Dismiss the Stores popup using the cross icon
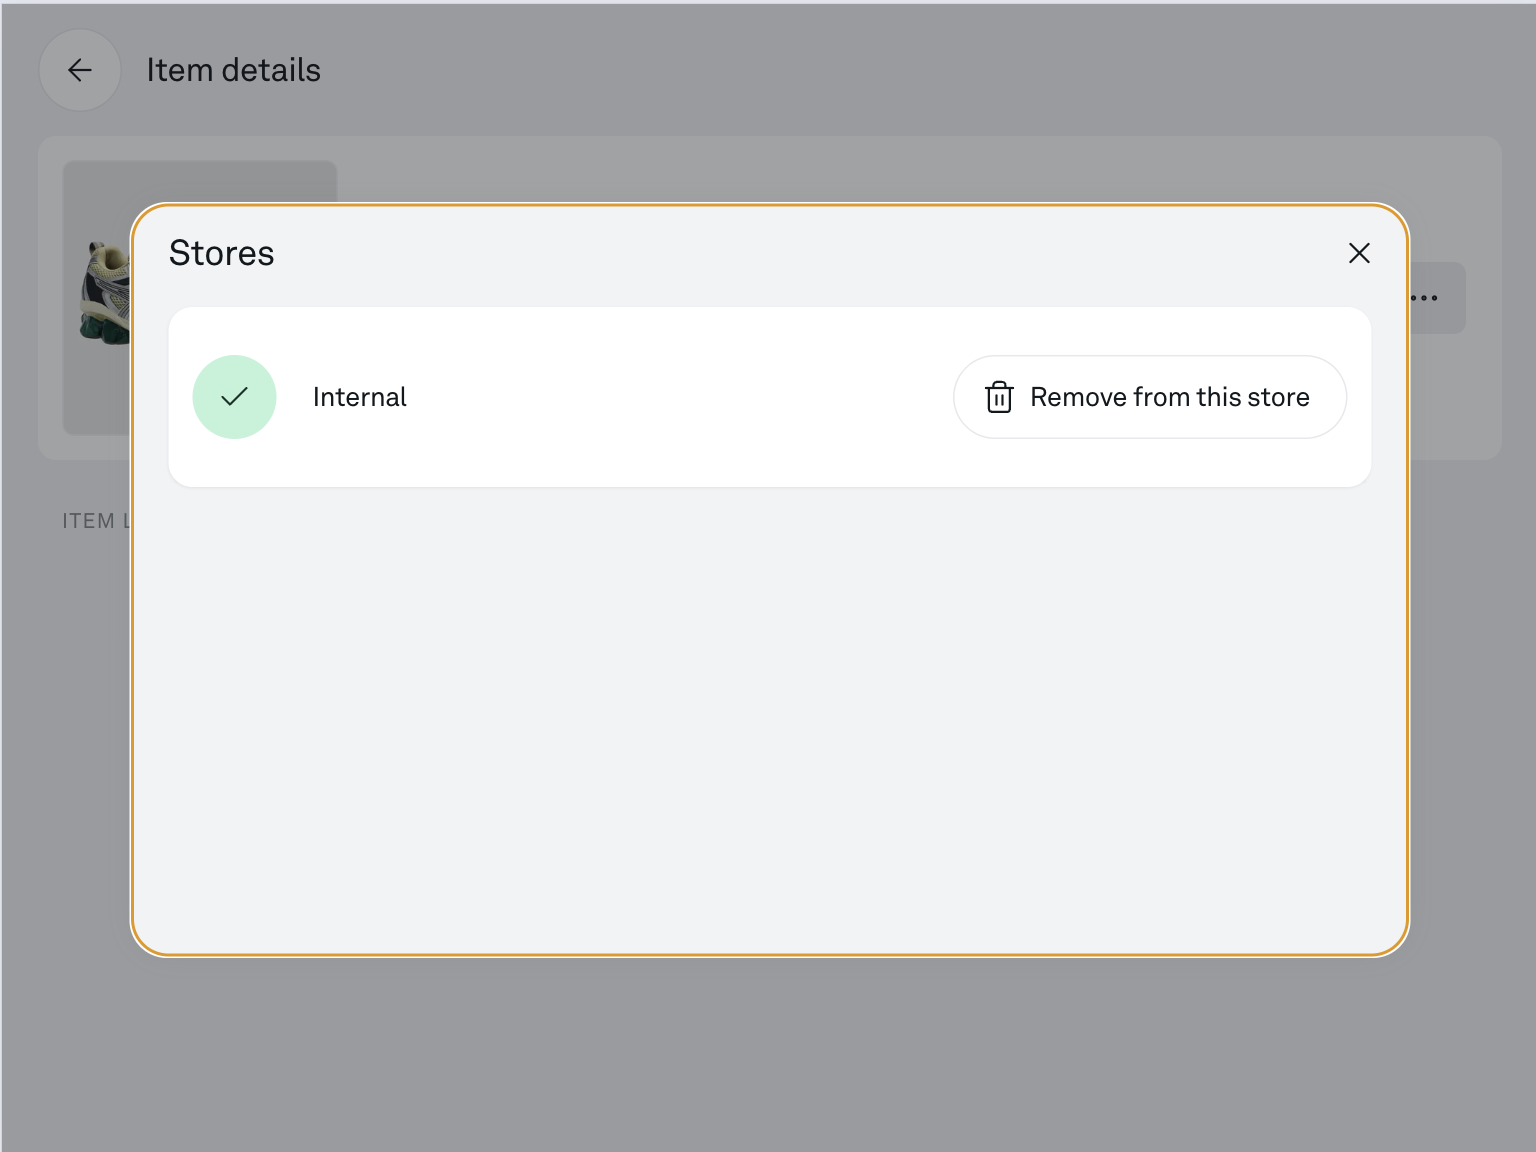1536x1152 pixels. pyautogui.click(x=1359, y=253)
